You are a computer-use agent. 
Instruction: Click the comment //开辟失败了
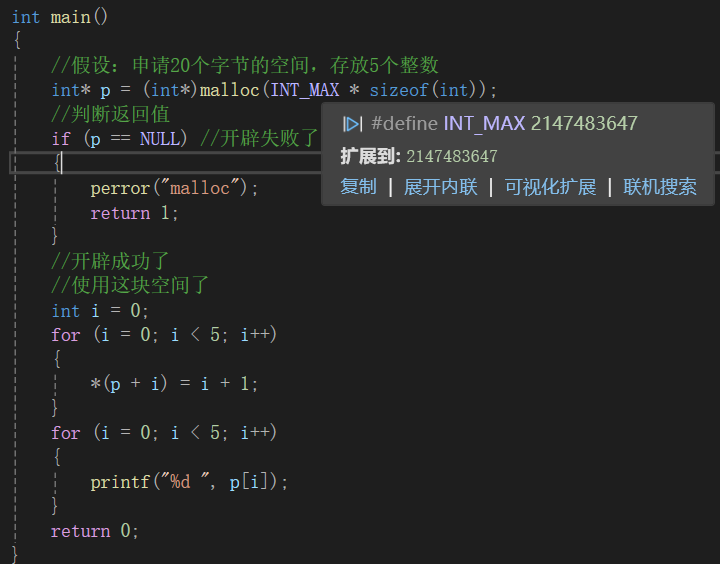(259, 139)
